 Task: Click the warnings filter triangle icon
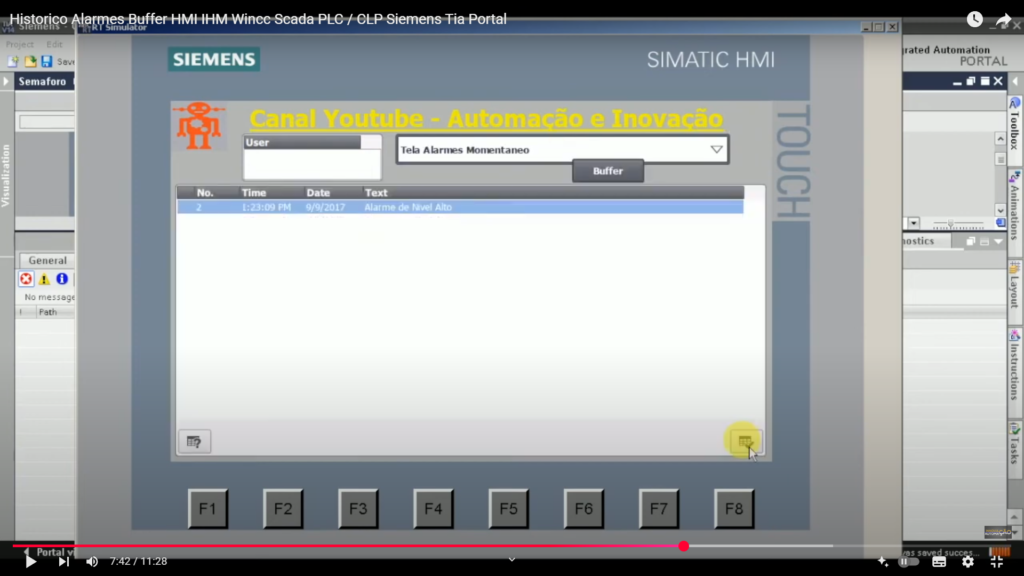point(44,280)
